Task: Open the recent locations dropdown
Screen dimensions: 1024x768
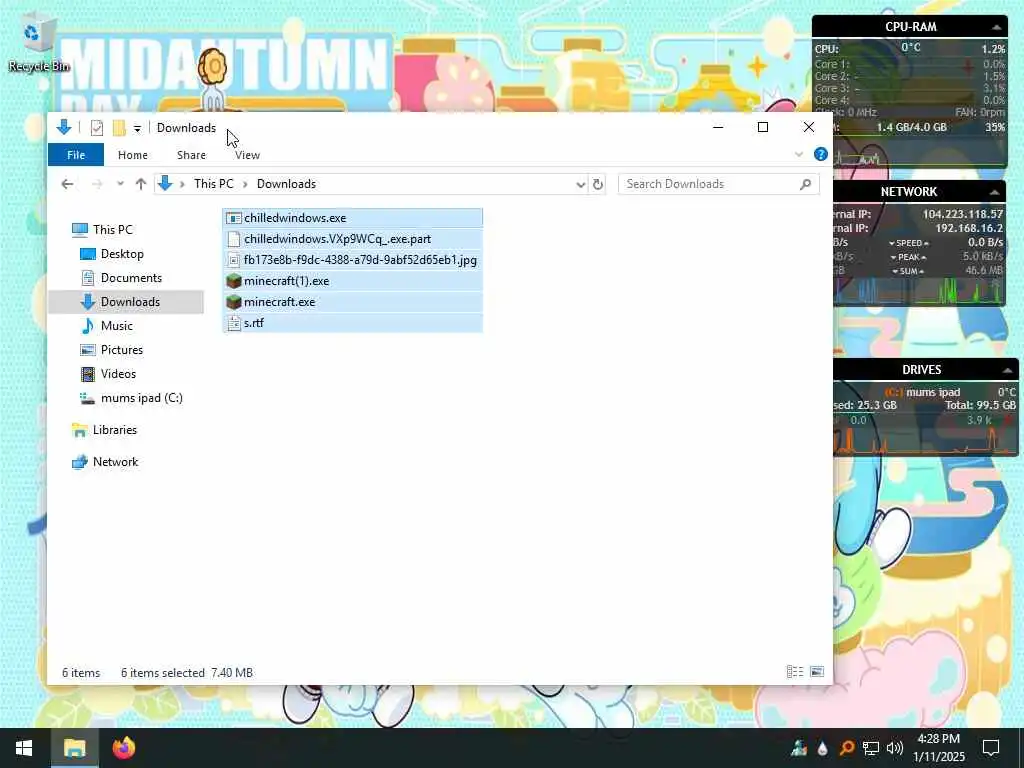Action: click(120, 184)
